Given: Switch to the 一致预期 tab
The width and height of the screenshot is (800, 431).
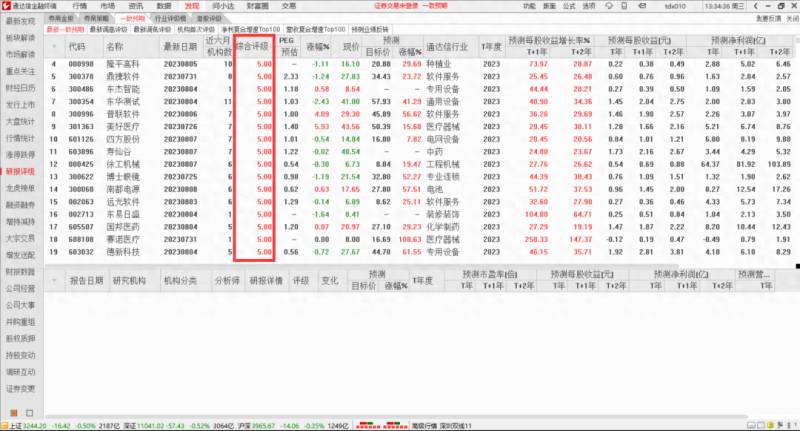Looking at the screenshot, I should (x=133, y=19).
